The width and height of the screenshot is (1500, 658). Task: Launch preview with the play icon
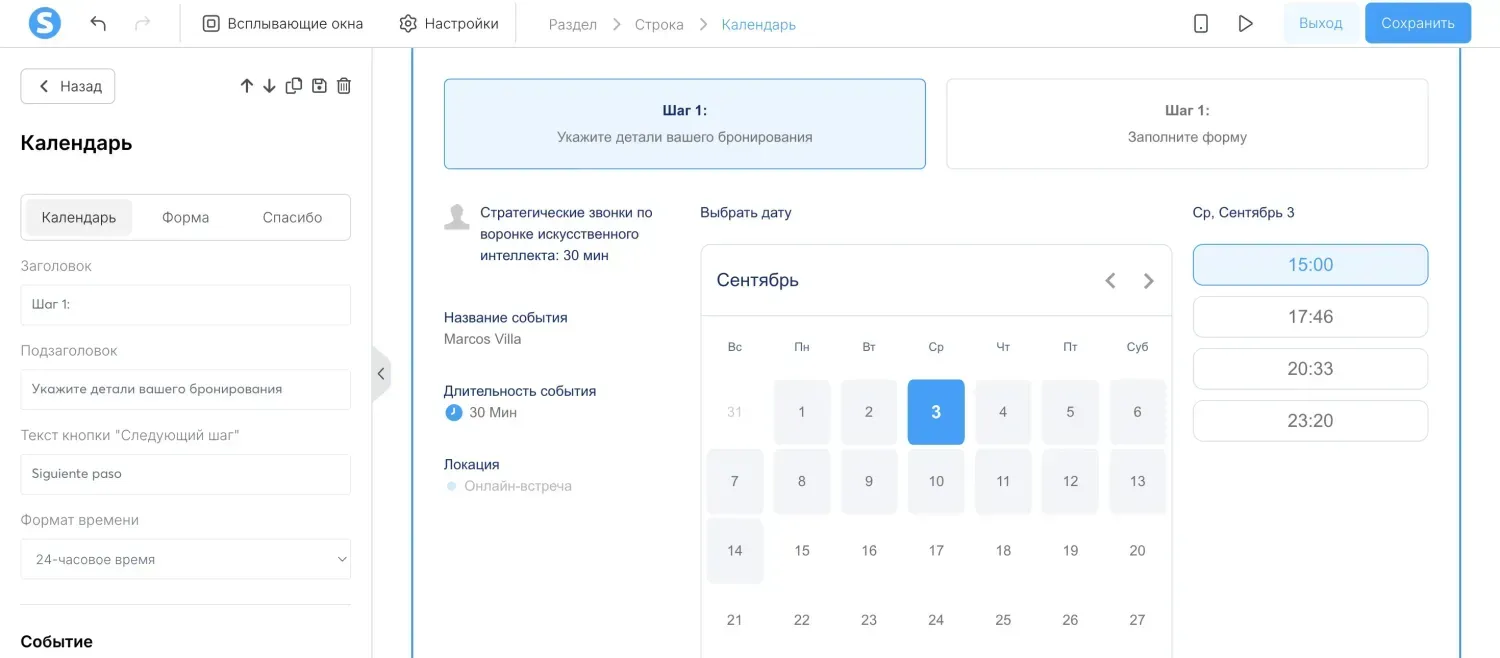click(1245, 22)
